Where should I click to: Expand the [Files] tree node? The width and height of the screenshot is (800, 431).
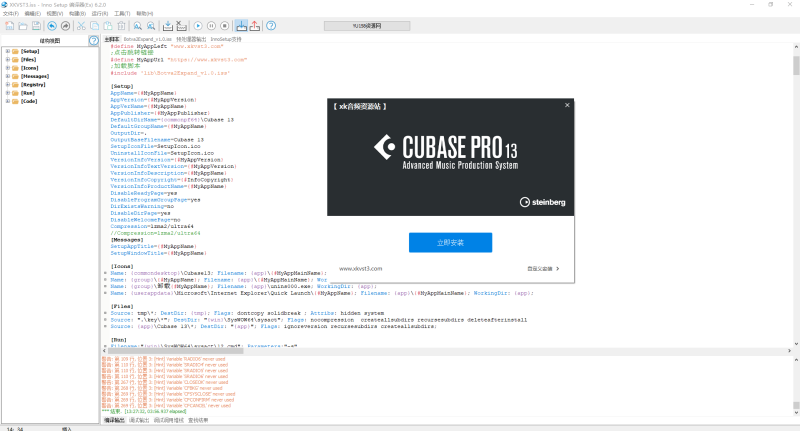pyautogui.click(x=8, y=59)
